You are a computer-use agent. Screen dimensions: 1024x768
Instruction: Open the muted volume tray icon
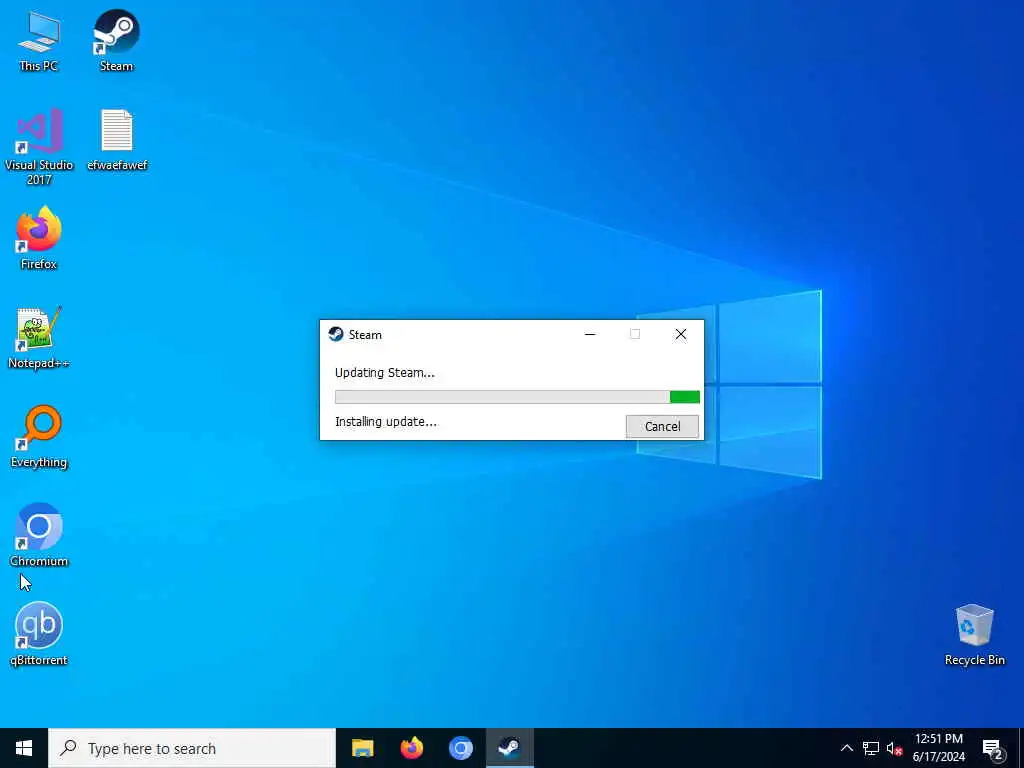point(894,748)
